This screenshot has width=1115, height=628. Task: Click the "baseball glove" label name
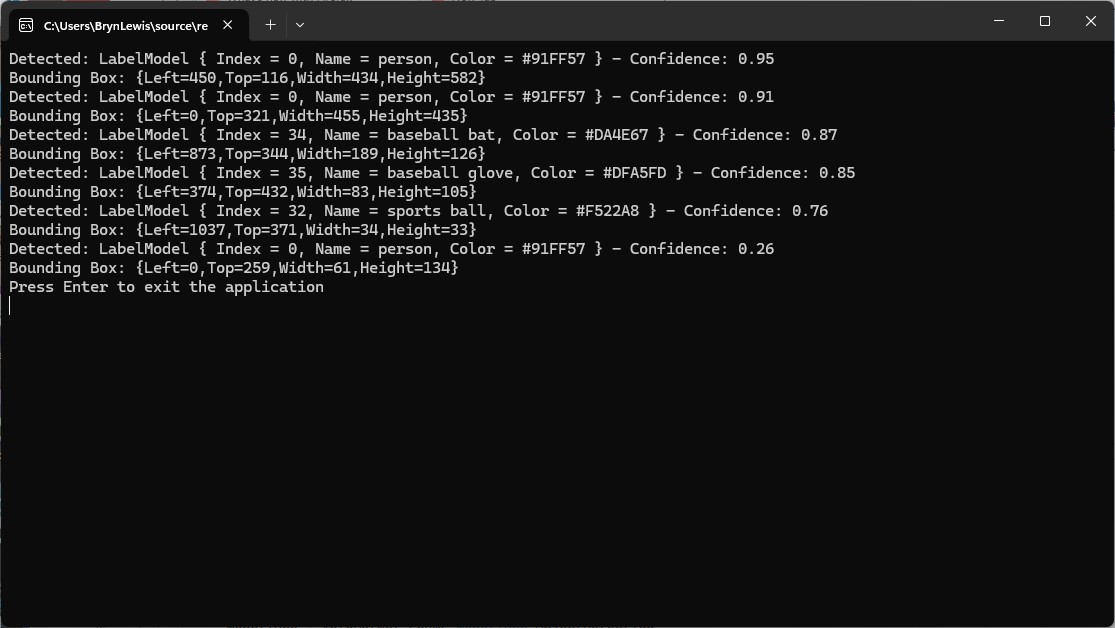point(449,173)
